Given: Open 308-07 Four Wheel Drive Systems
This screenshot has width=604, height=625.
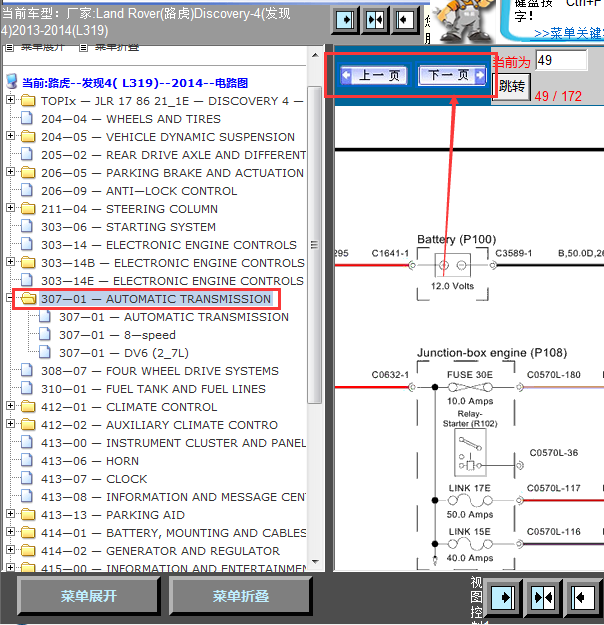Looking at the screenshot, I should tap(160, 371).
